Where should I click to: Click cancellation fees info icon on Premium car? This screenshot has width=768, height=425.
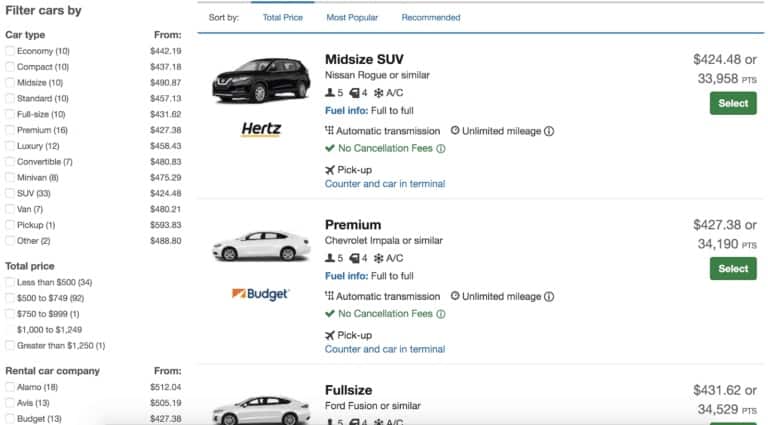441,314
